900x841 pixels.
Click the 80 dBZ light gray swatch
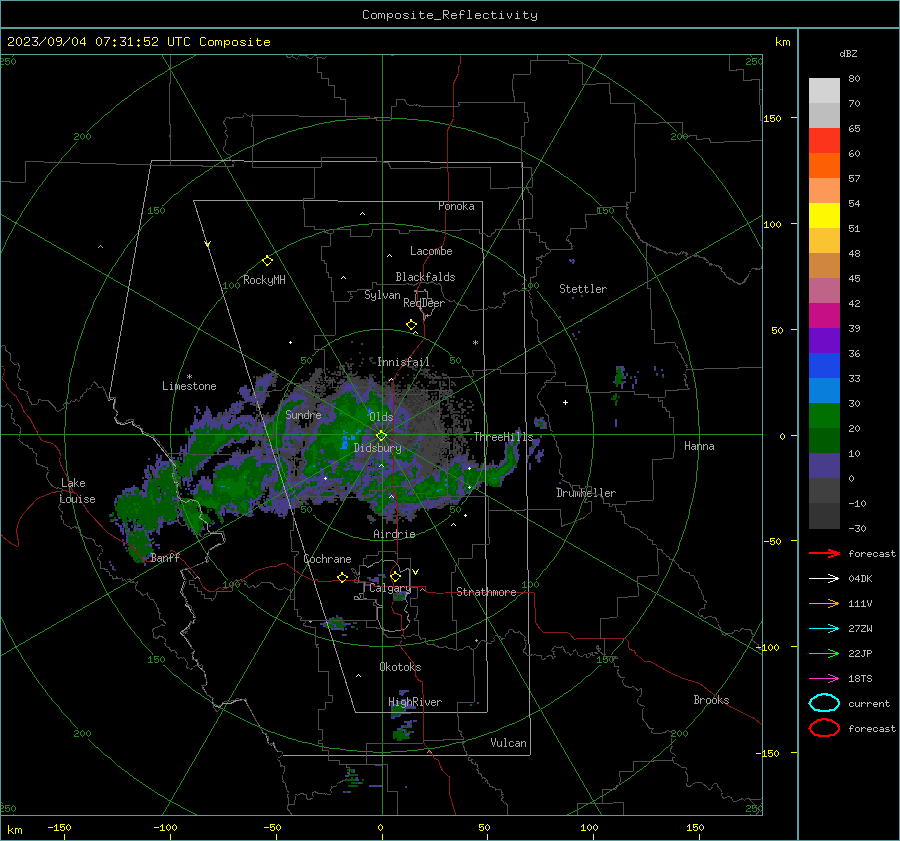824,91
